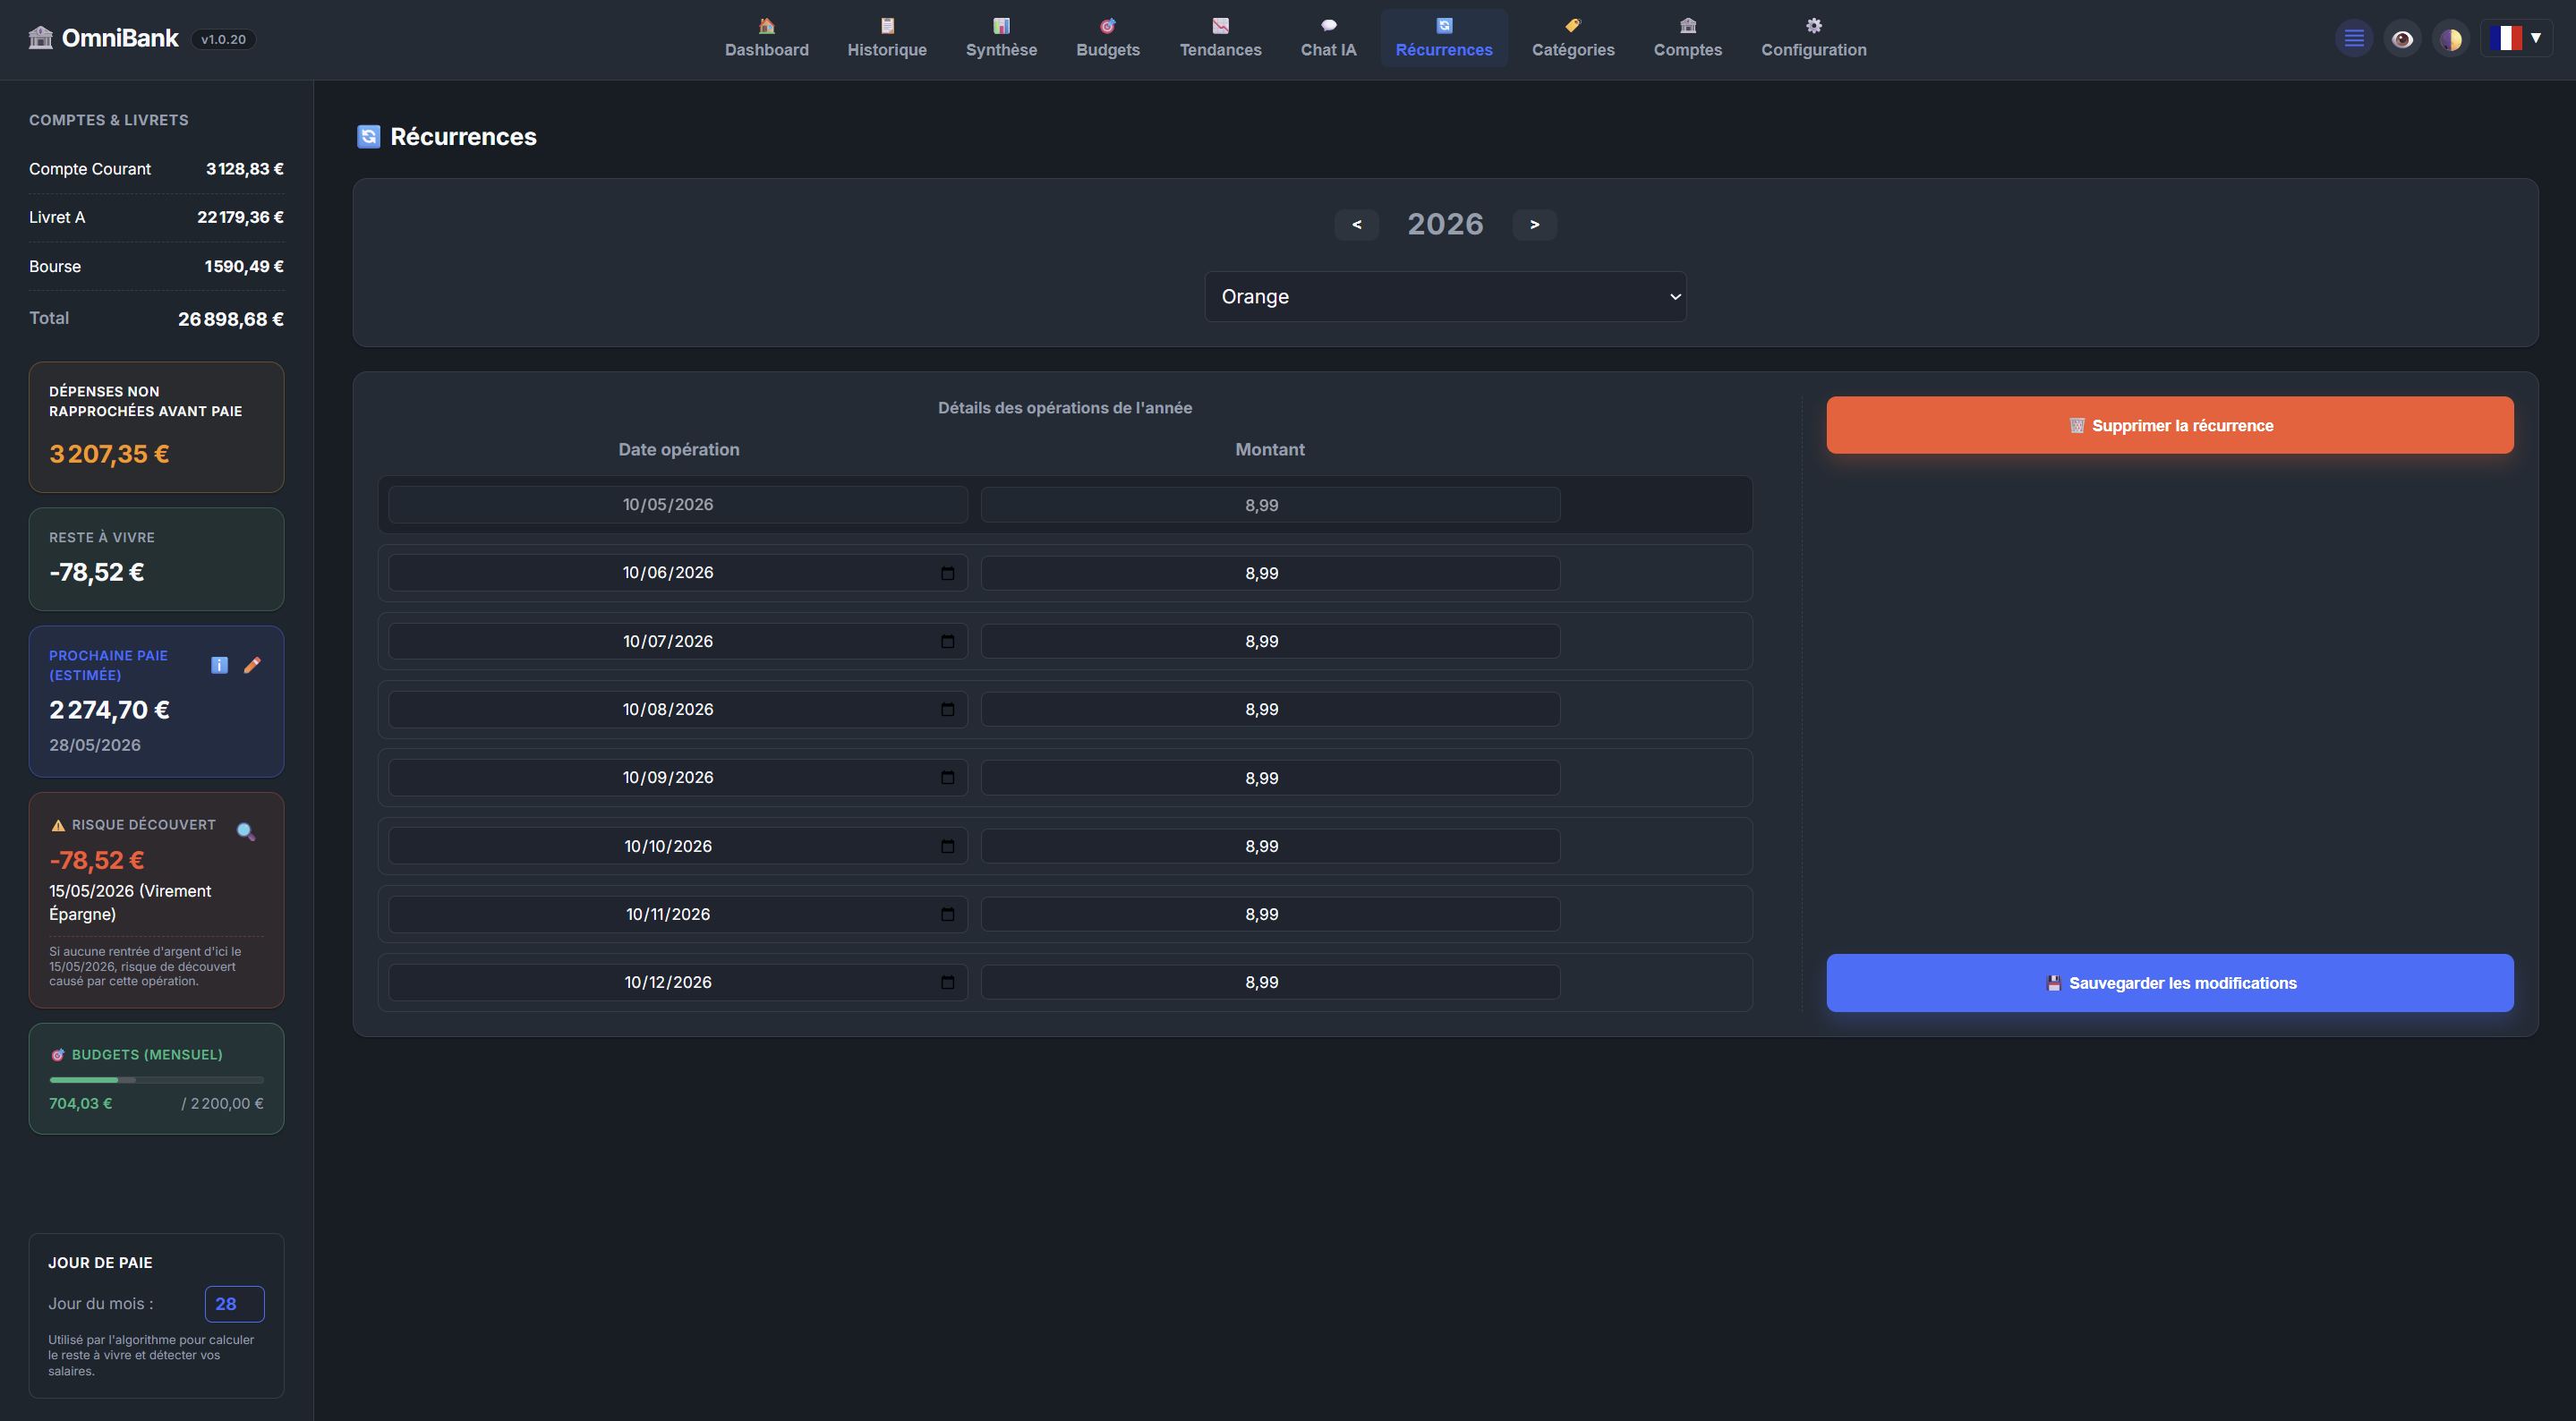Click the 3 207,35 € unreconciled expenses amount

(109, 454)
